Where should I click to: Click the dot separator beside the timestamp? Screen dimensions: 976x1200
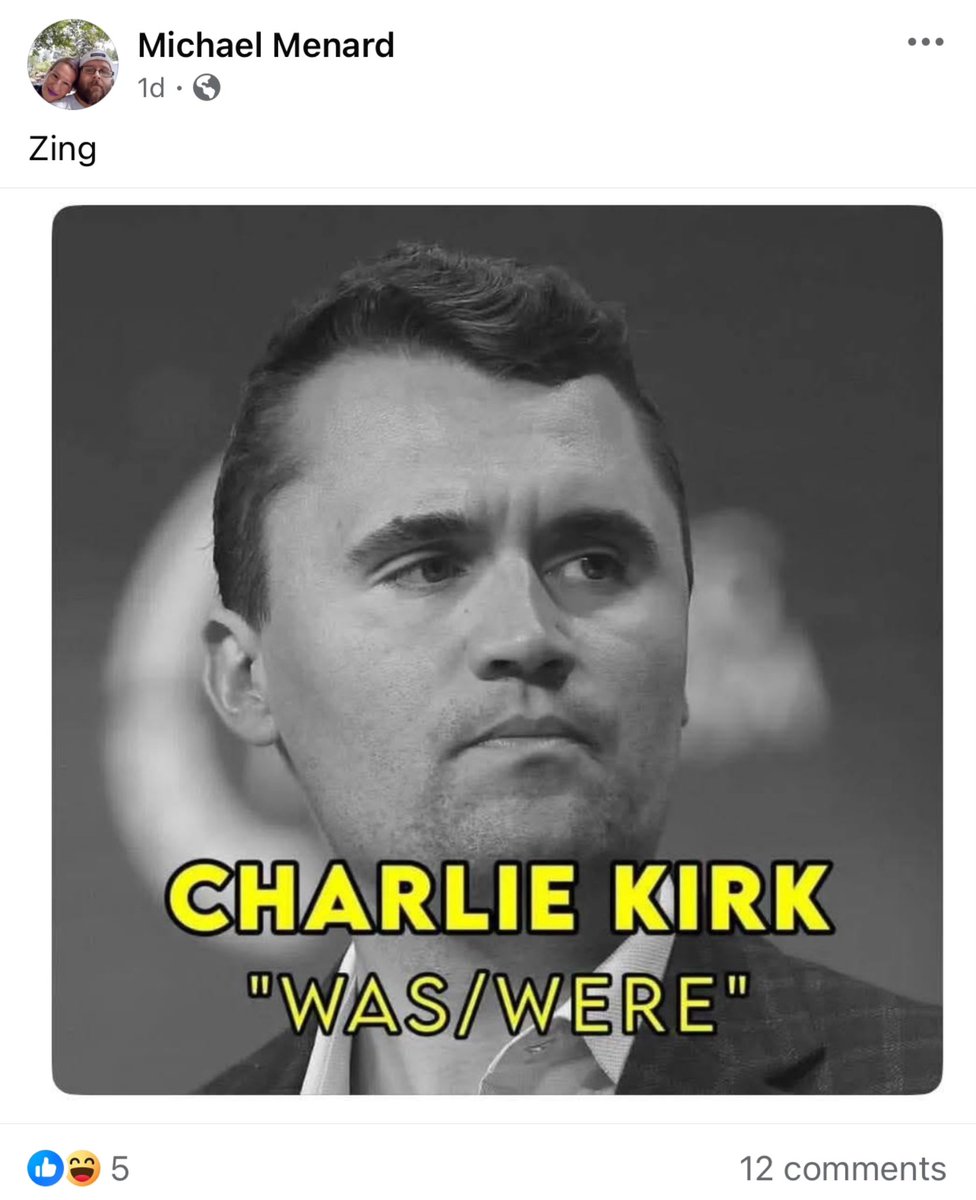pos(180,89)
